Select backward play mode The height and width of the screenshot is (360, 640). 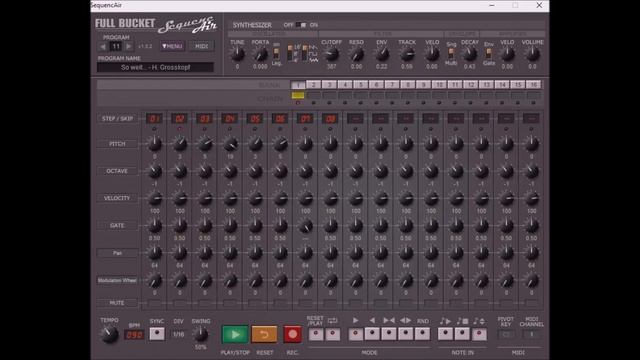point(372,334)
